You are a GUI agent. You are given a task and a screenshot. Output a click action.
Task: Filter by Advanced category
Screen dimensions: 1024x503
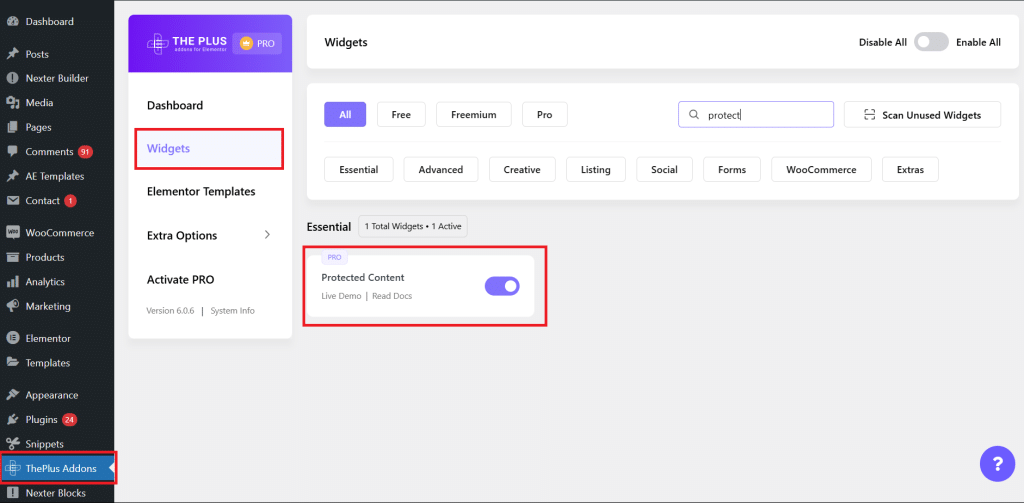click(x=441, y=169)
